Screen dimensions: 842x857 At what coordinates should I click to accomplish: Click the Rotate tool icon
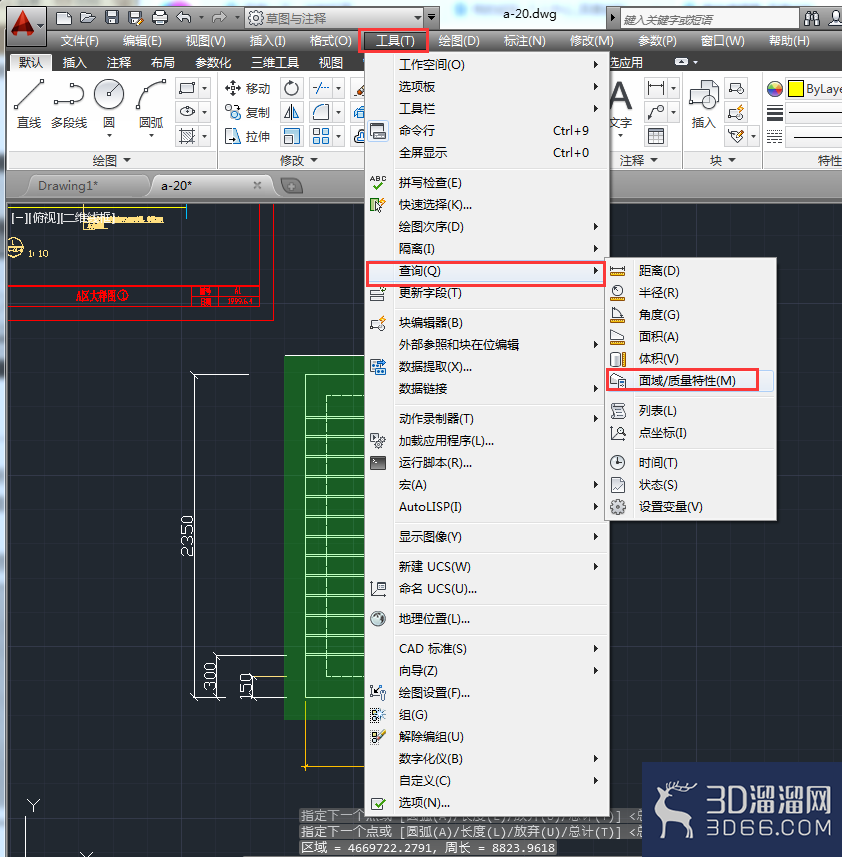coord(291,88)
